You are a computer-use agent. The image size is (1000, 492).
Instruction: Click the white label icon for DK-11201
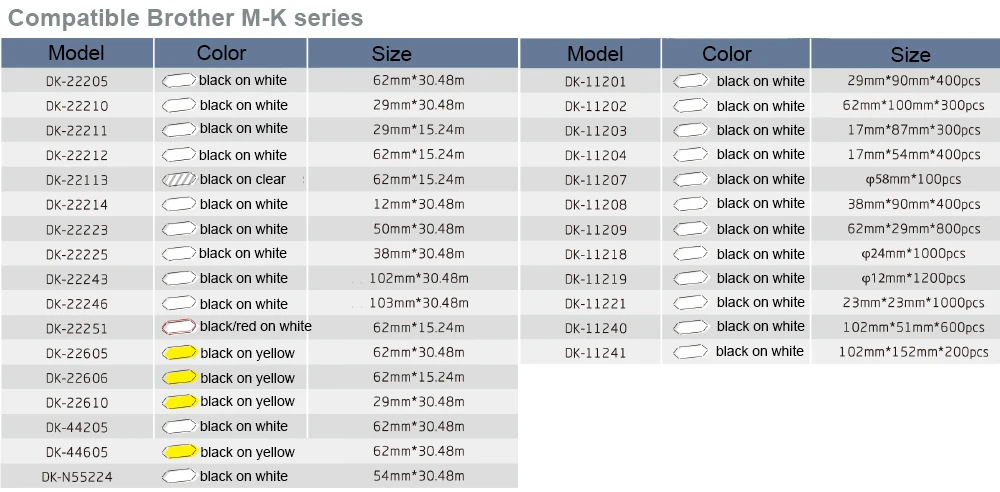click(691, 81)
